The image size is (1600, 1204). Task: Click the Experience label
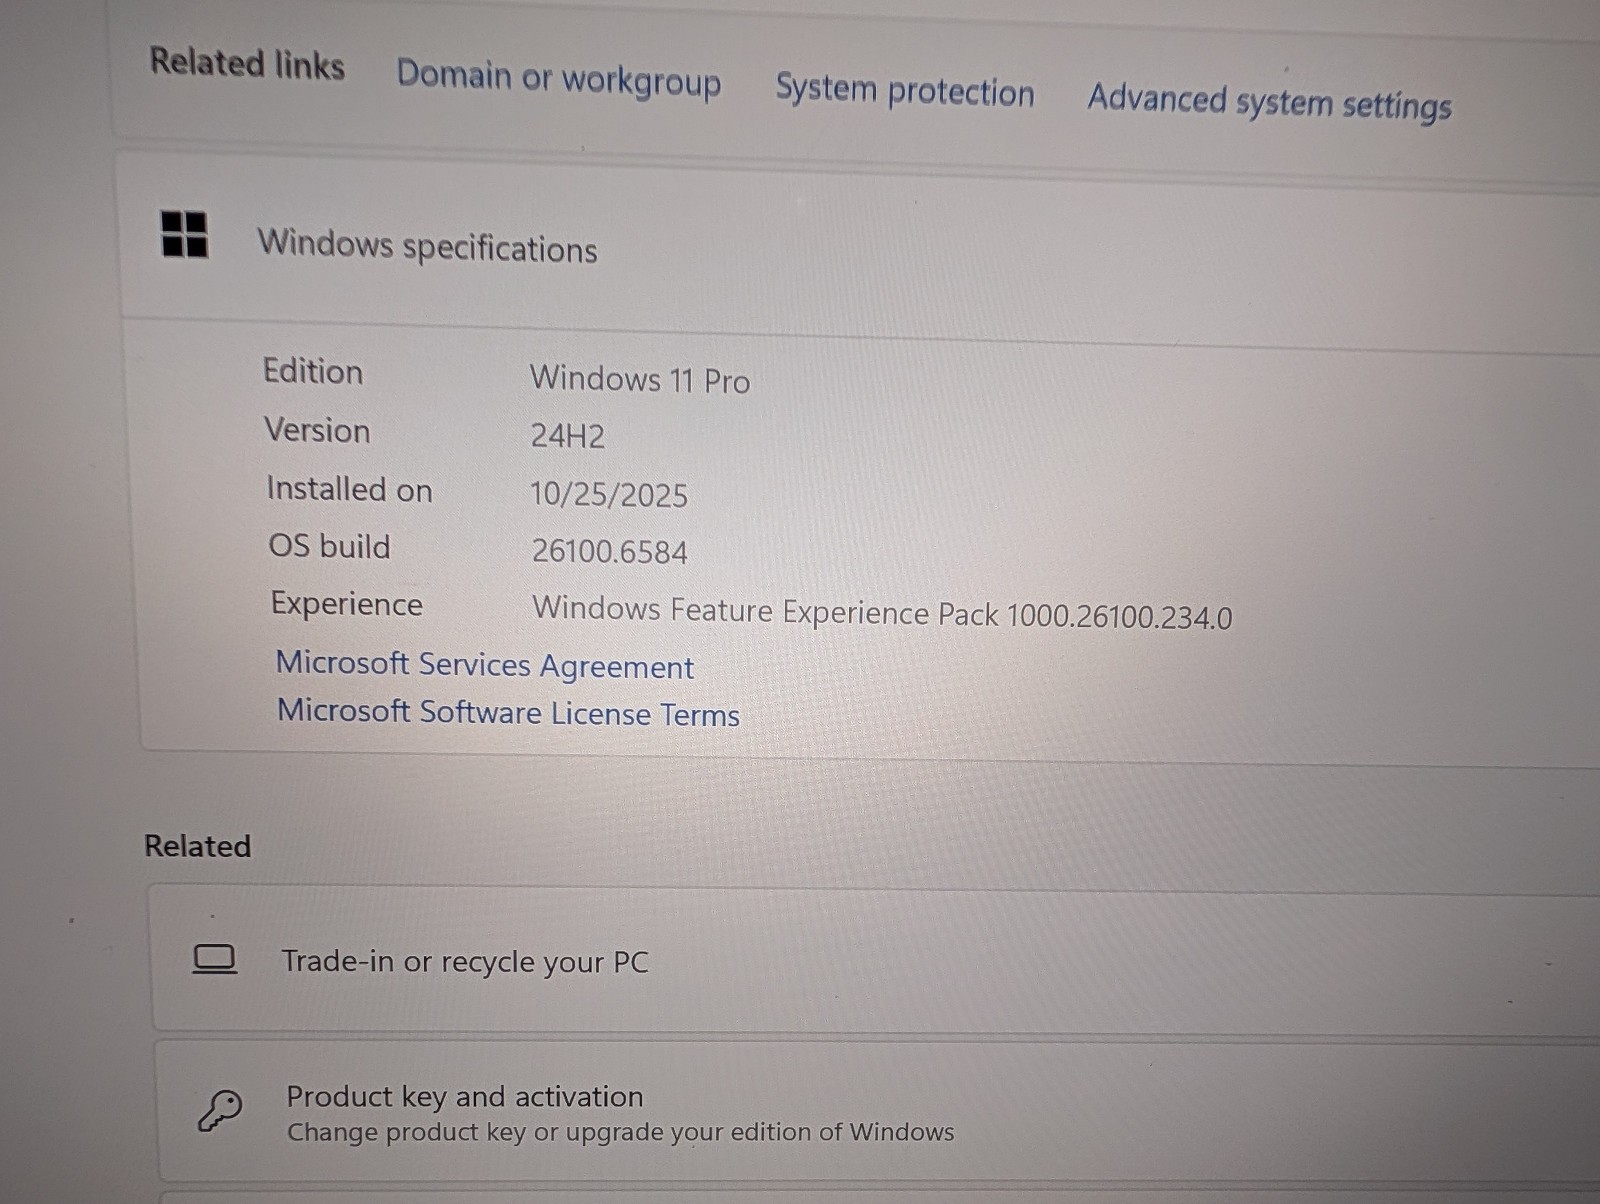[x=347, y=604]
